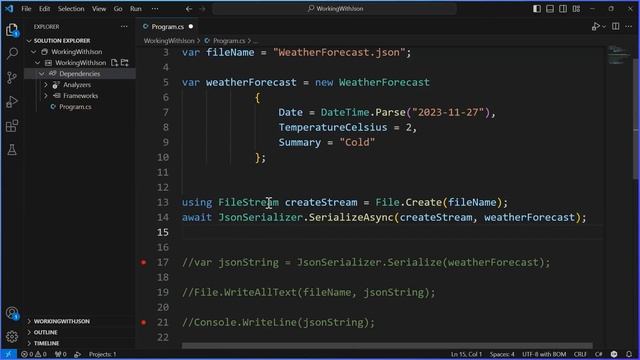The width and height of the screenshot is (640, 360).
Task: Toggle the primary side bar layout icon
Action: (x=537, y=9)
